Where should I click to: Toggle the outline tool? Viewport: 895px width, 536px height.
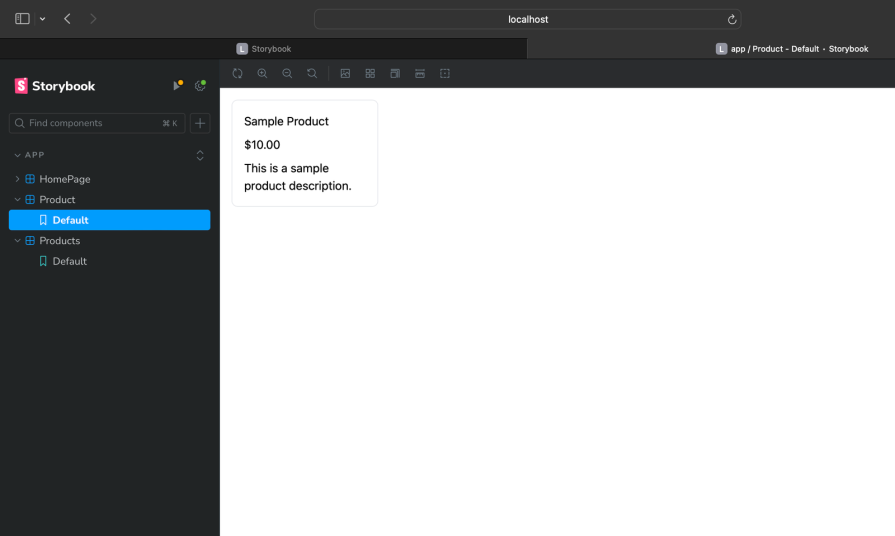tap(445, 74)
